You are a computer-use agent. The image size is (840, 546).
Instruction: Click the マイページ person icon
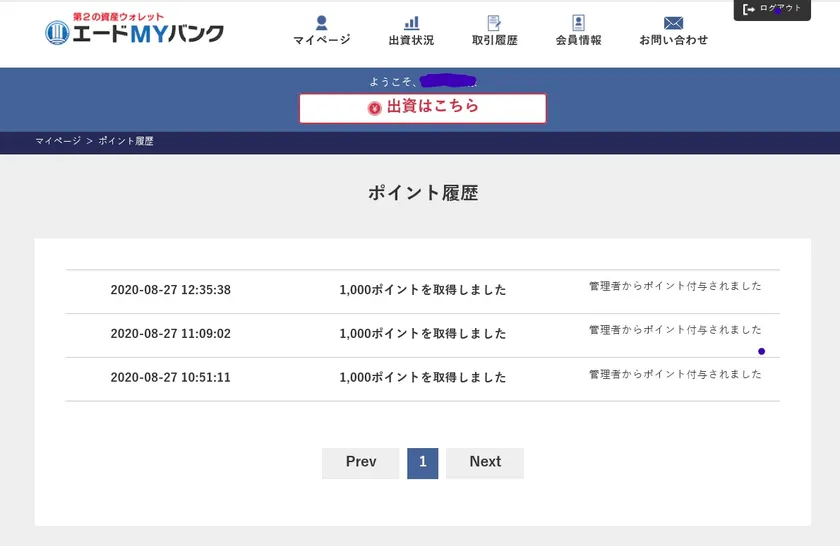coord(321,22)
